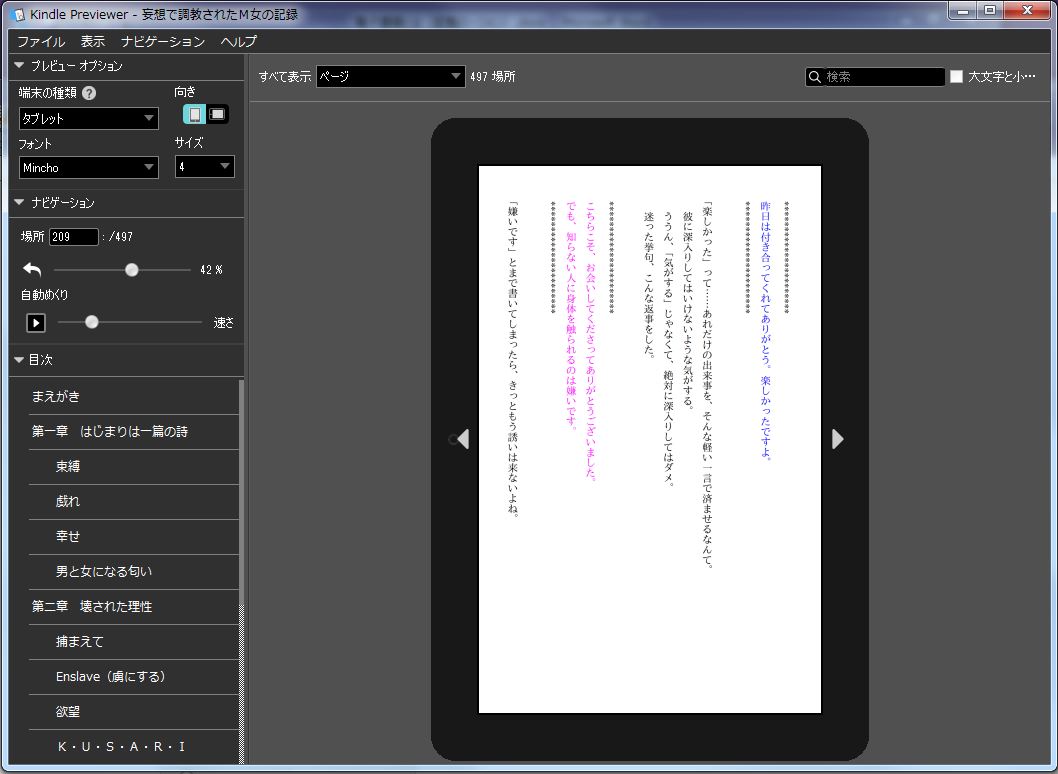
Task: Open the ファイル menu
Action: click(x=41, y=42)
